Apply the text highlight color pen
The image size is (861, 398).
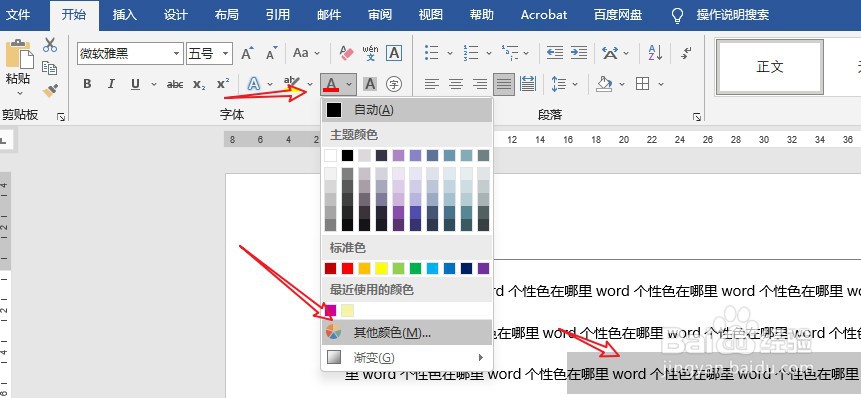coord(292,83)
